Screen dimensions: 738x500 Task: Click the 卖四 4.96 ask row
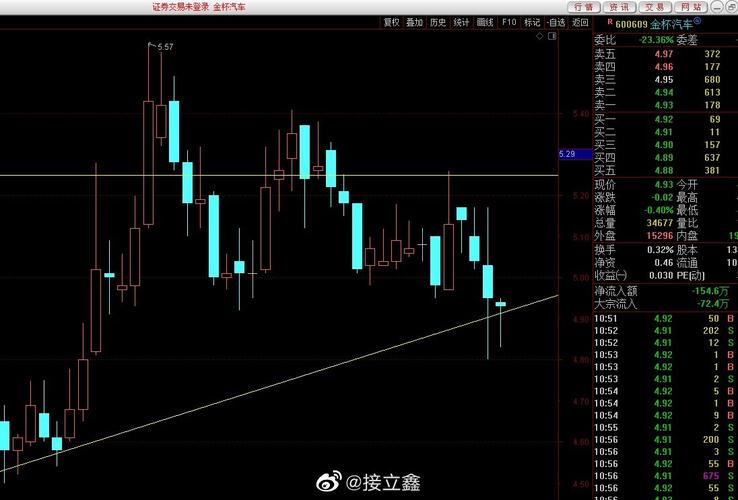[664, 67]
